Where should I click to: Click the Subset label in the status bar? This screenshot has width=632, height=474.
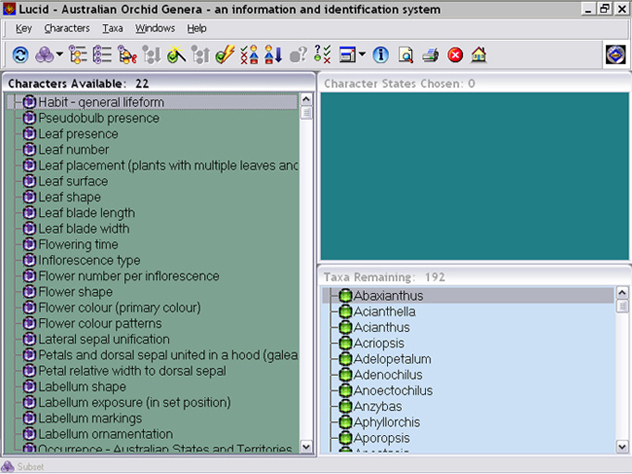30,467
